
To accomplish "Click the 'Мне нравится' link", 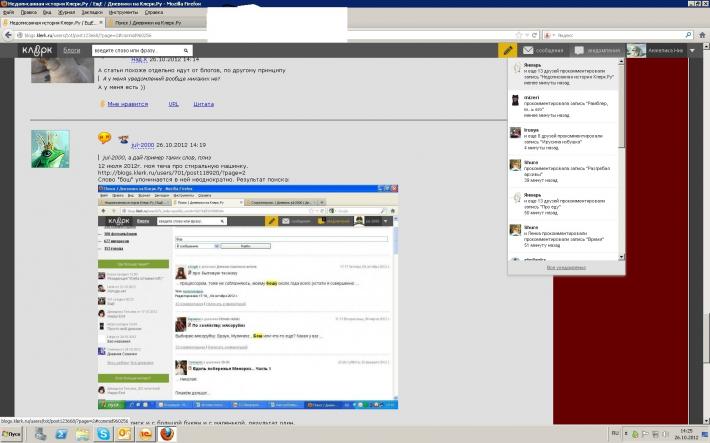I will click(x=128, y=104).
